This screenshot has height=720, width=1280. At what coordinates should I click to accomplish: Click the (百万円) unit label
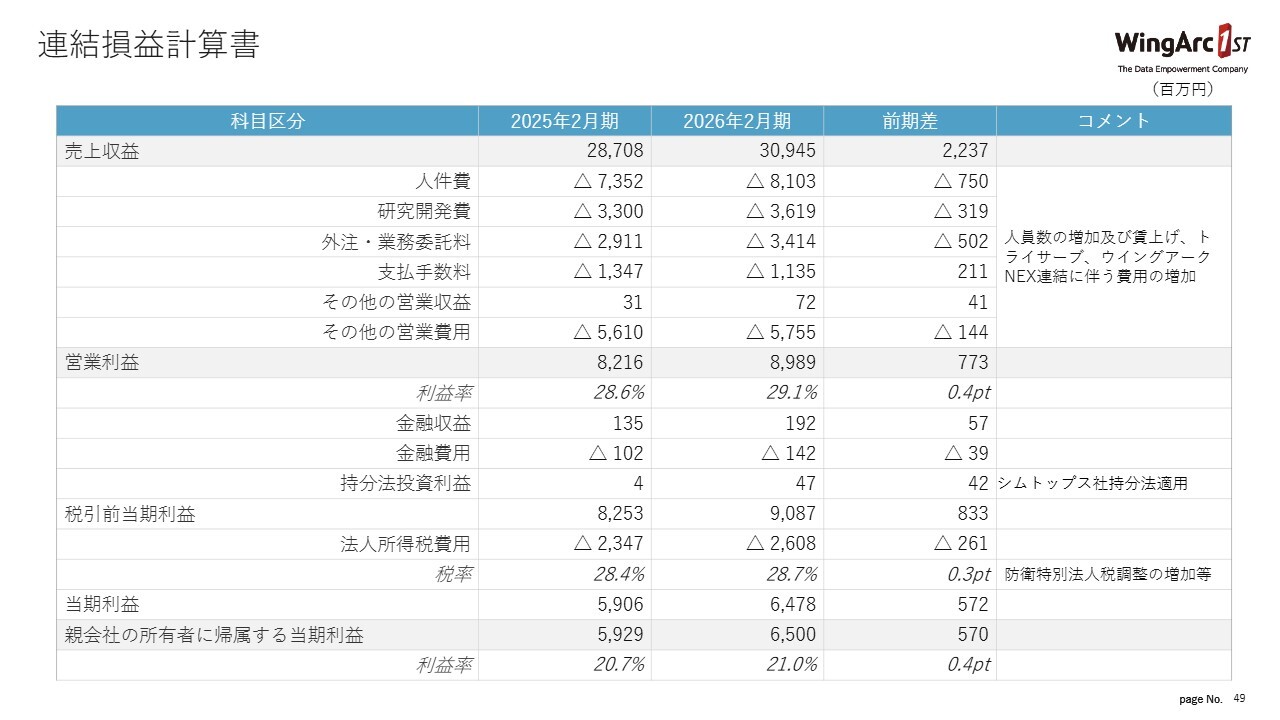tap(1183, 89)
